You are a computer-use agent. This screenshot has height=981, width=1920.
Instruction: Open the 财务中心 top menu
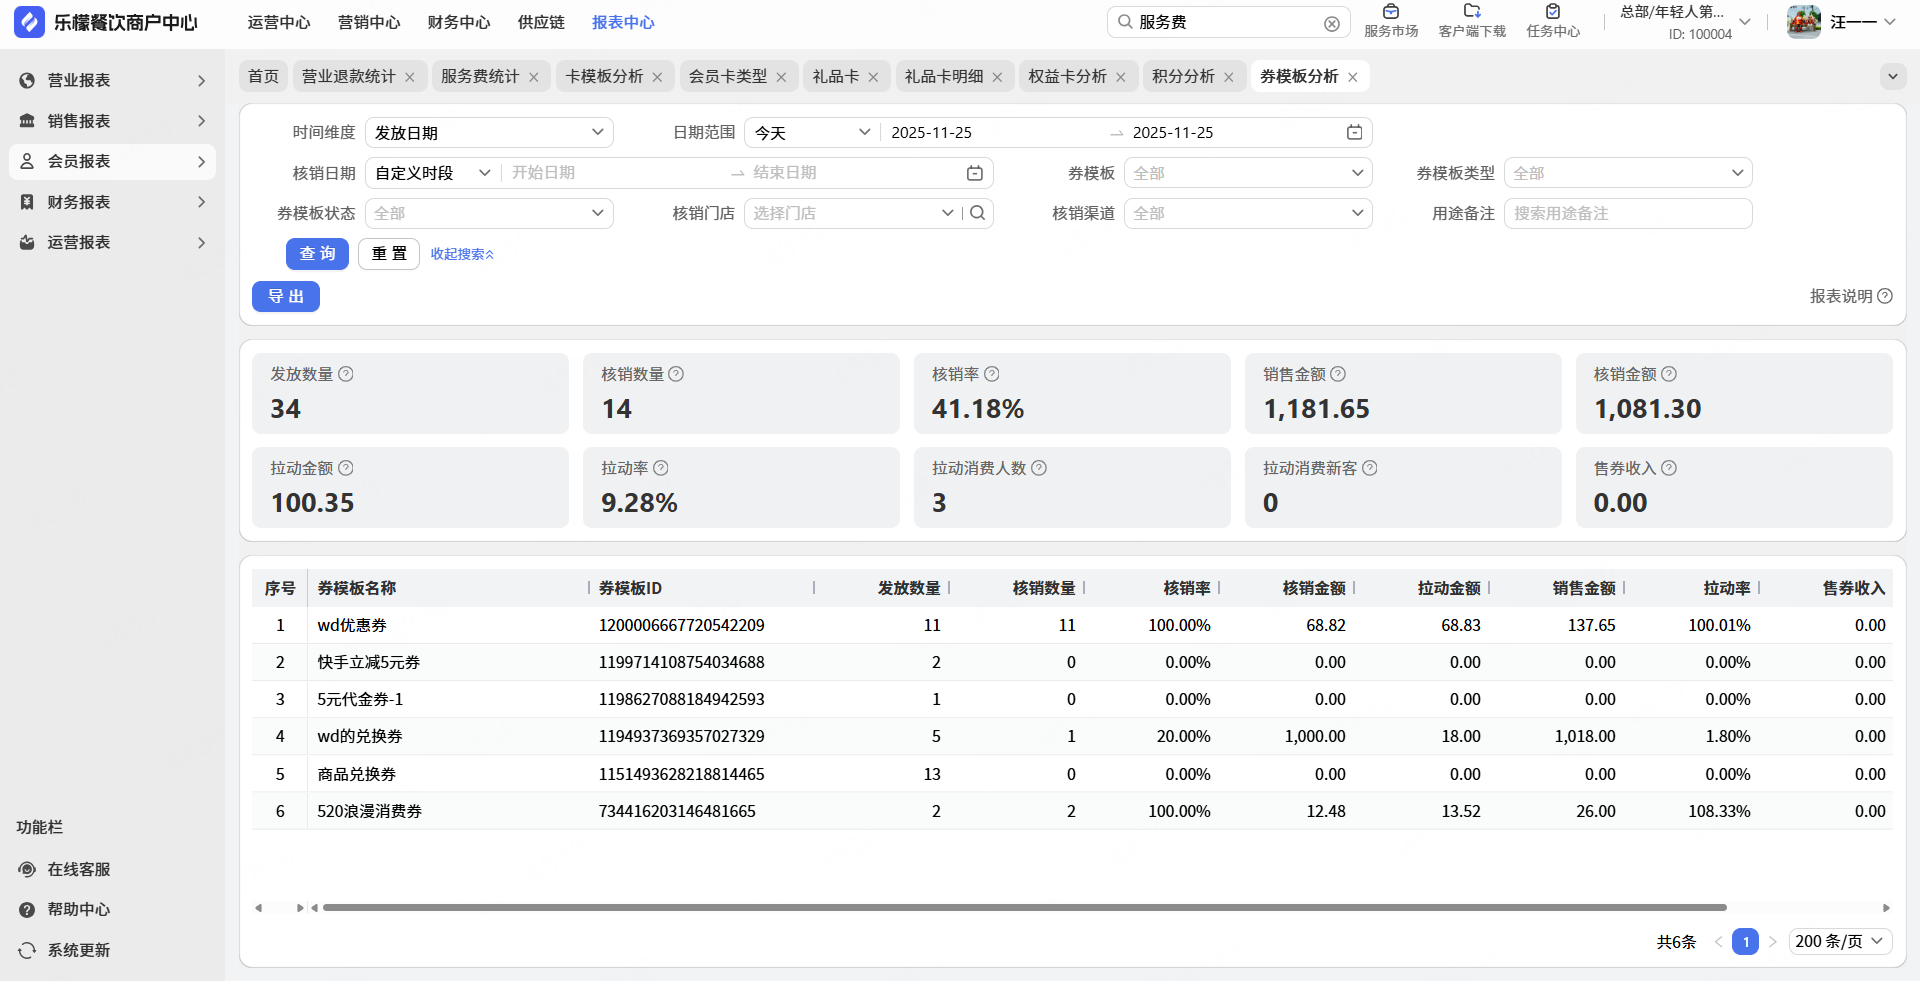point(459,22)
